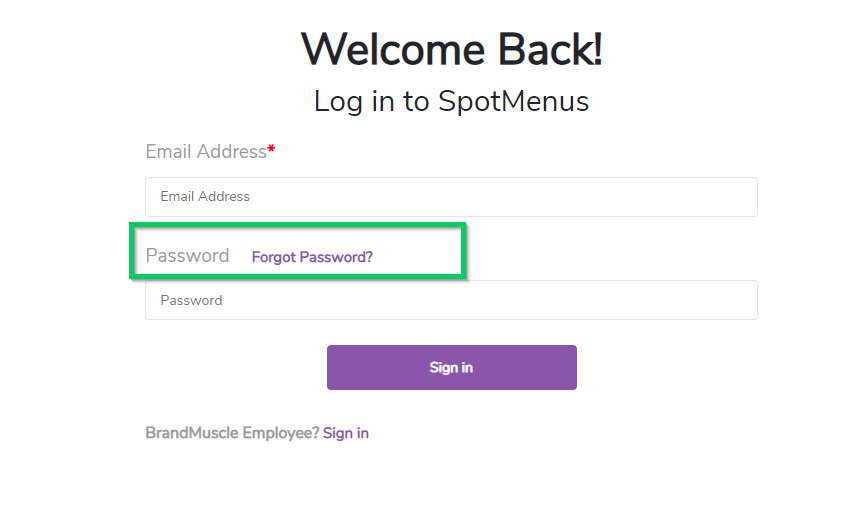Follow the BrandMuscle Employee Sign in link
This screenshot has height=508, width=849.
[x=346, y=433]
